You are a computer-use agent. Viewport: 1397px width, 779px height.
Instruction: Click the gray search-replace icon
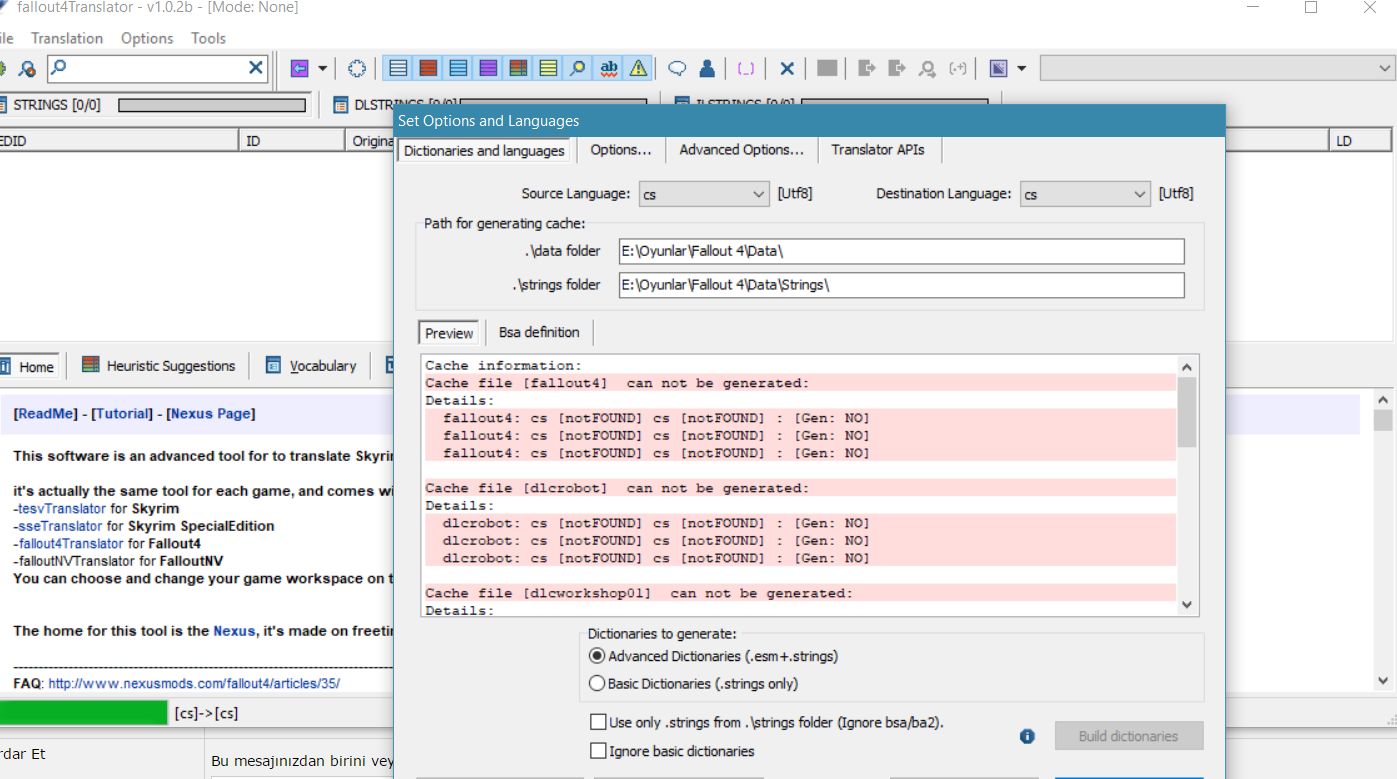tap(927, 68)
